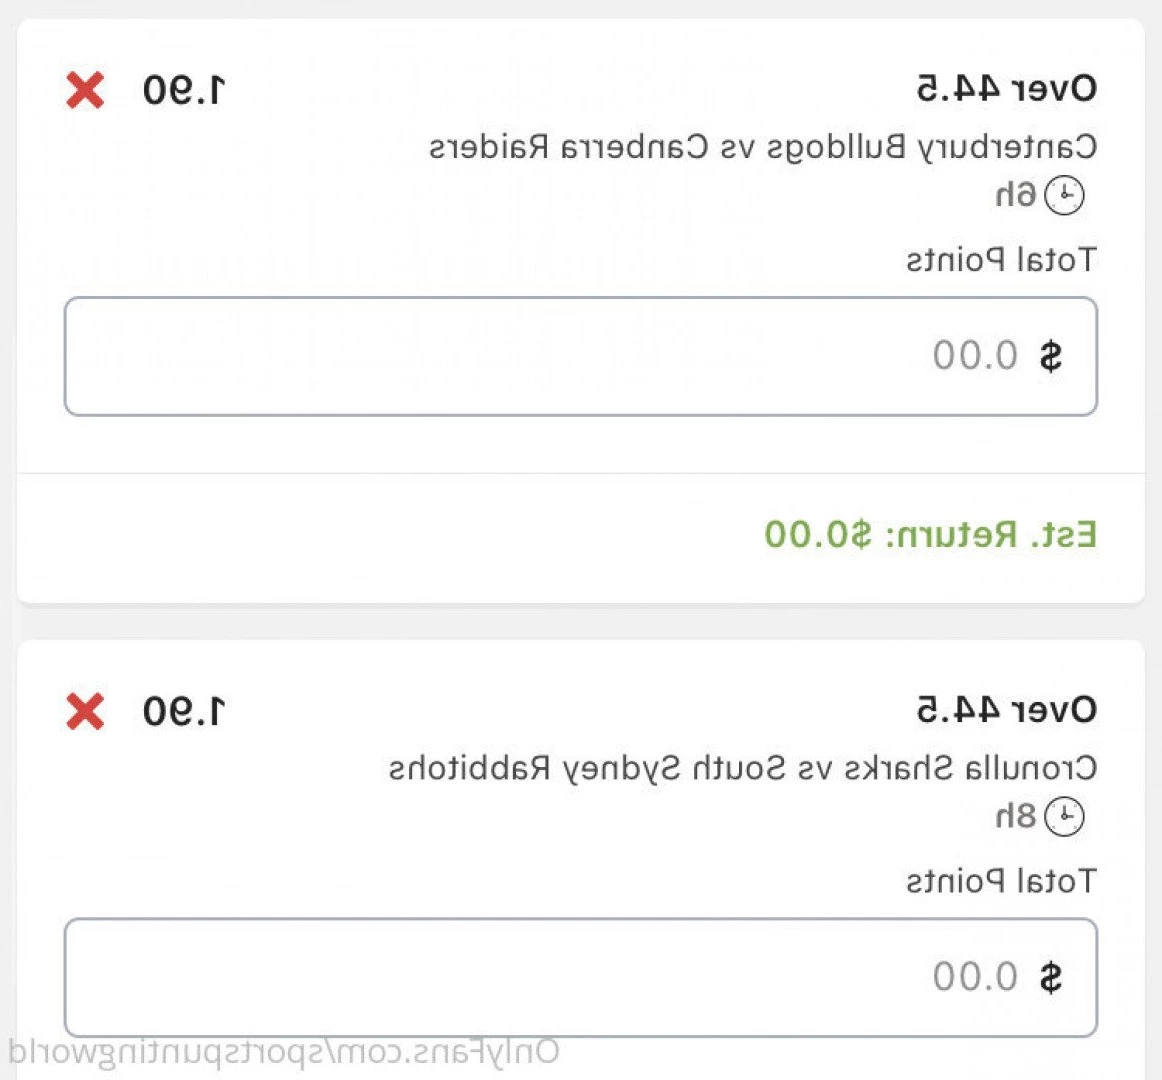Screen dimensions: 1162x1080
Task: Remove the Canterbury Bulldogs vs Canberra Raiders bet
Action: [85, 90]
